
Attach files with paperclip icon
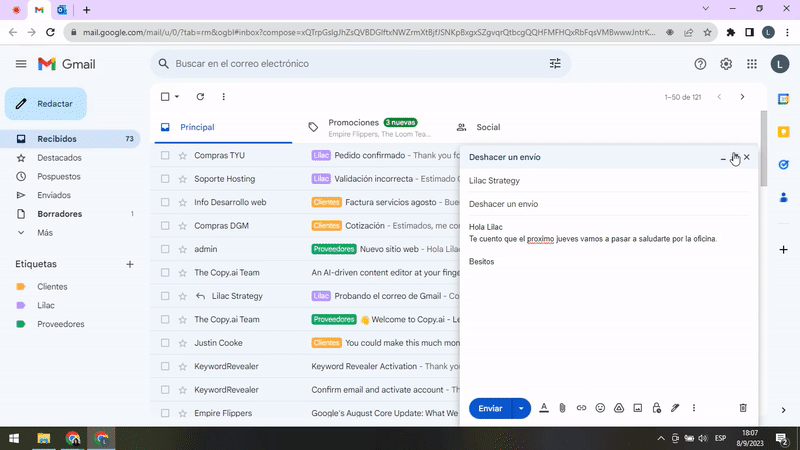coord(562,408)
